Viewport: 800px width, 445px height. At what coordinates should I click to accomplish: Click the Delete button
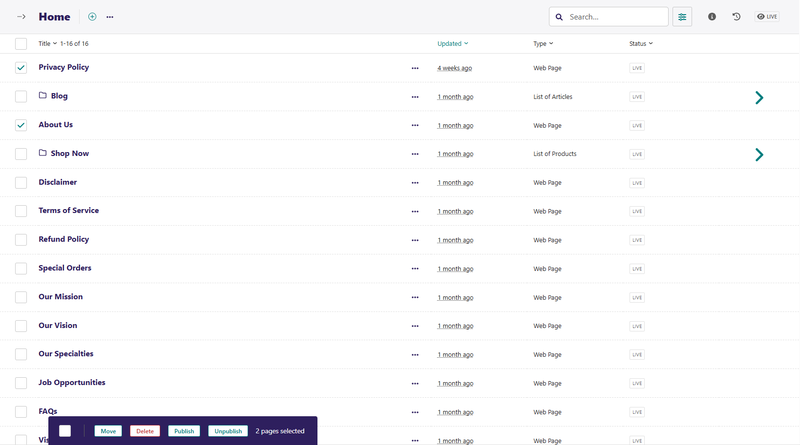145,431
